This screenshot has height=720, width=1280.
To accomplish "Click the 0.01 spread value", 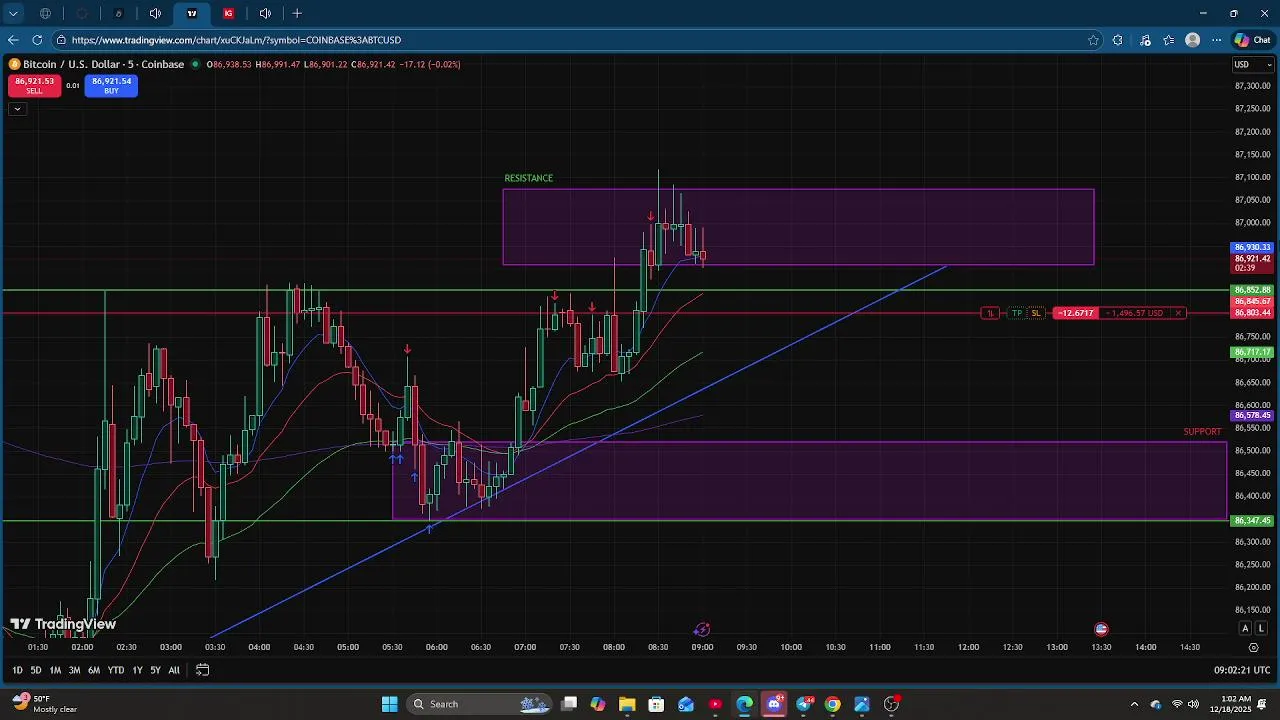I will (73, 86).
